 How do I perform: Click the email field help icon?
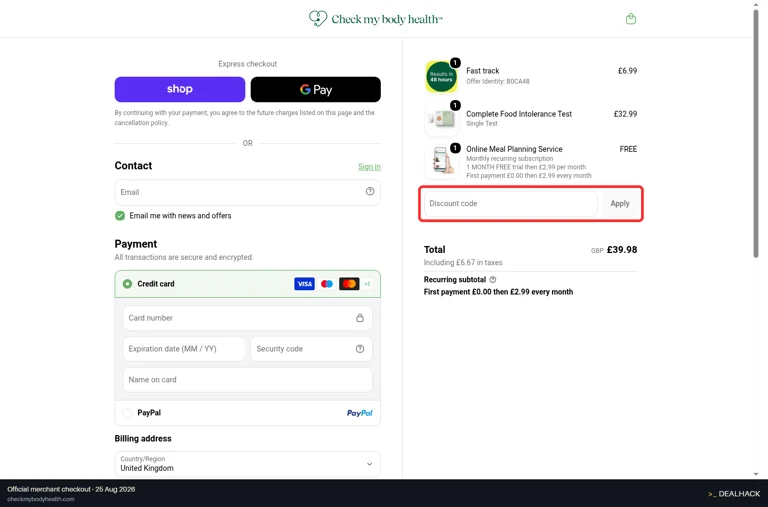(370, 192)
